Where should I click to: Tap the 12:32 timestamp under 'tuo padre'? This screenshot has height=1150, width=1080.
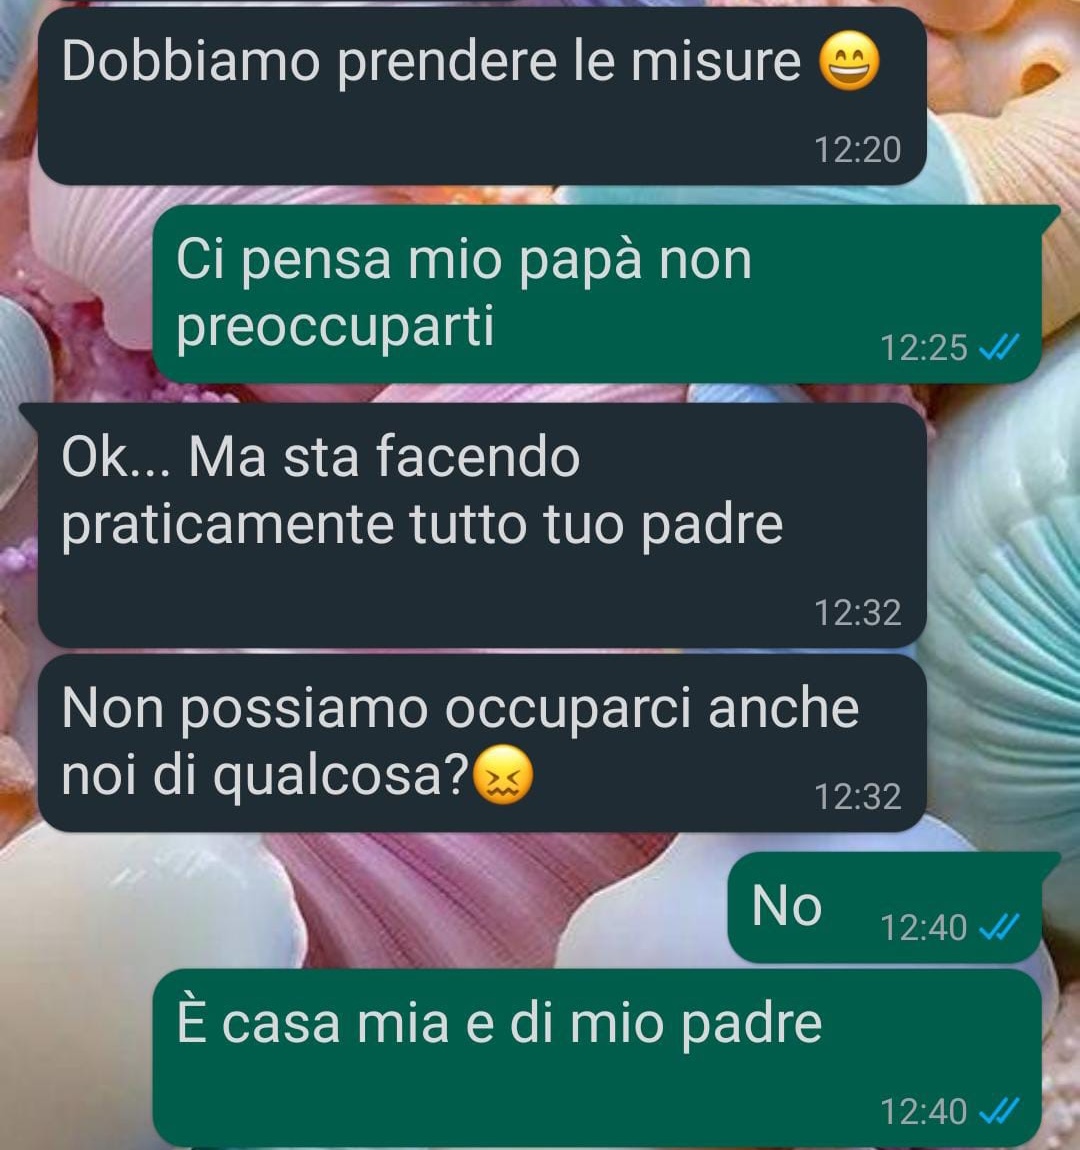pyautogui.click(x=857, y=612)
